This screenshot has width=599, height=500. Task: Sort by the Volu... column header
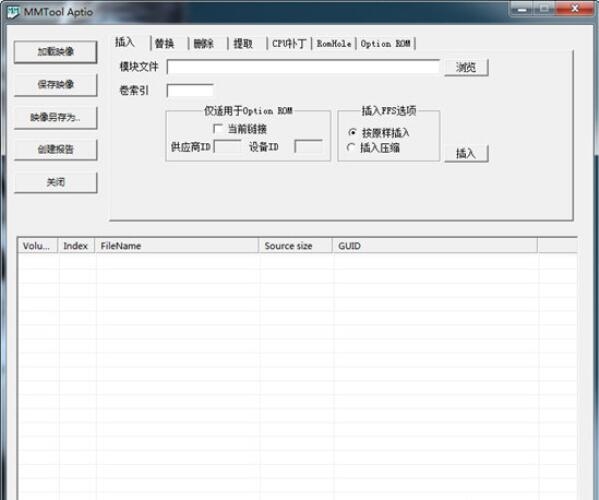[37, 246]
